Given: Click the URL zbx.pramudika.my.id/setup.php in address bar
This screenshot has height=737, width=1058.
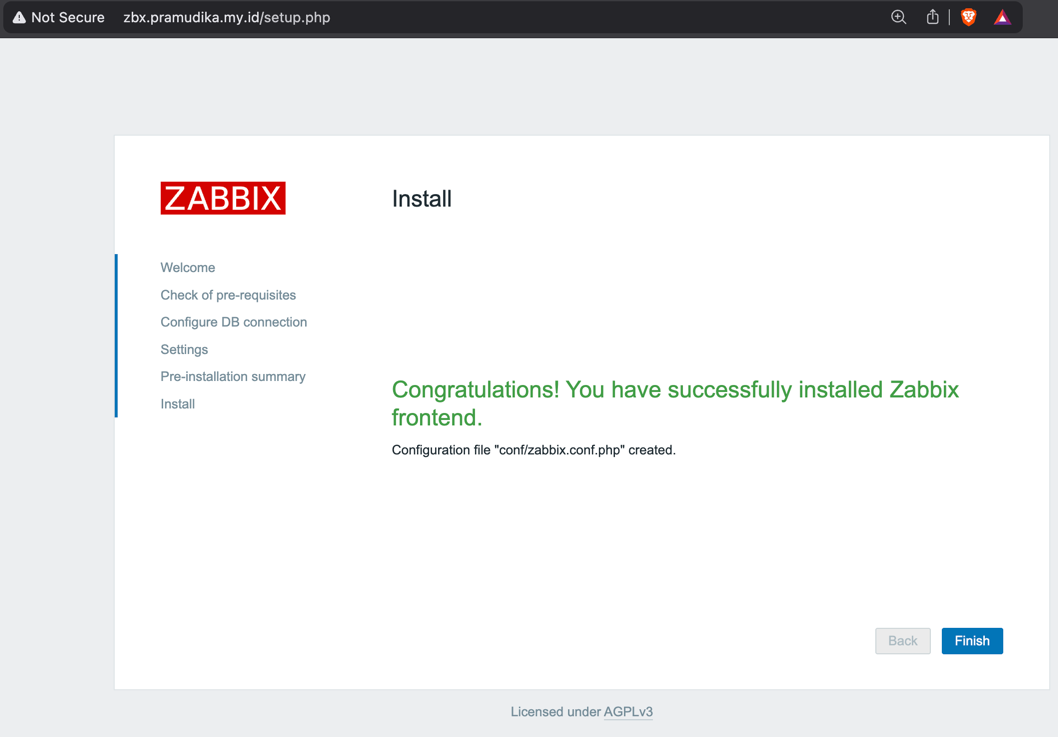Looking at the screenshot, I should tap(227, 18).
